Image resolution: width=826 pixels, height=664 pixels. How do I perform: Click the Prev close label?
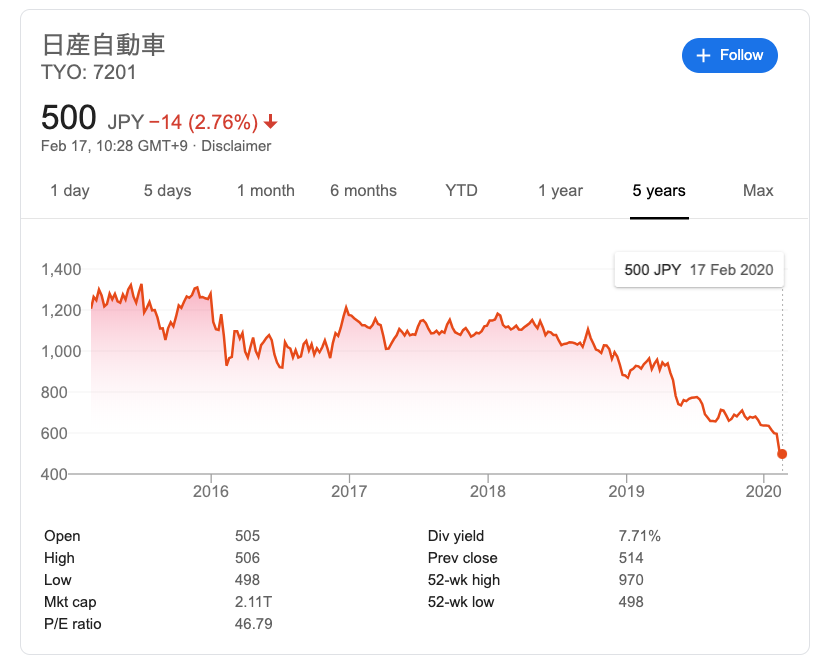pyautogui.click(x=463, y=558)
